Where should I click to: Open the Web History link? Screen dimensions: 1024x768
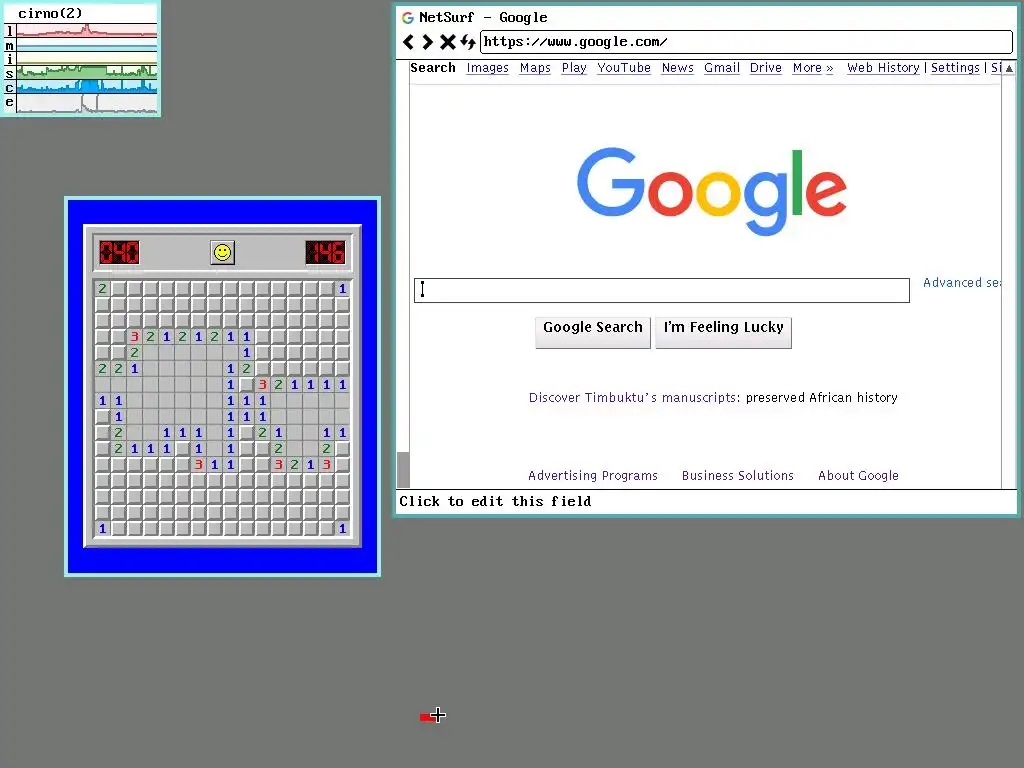click(x=883, y=68)
